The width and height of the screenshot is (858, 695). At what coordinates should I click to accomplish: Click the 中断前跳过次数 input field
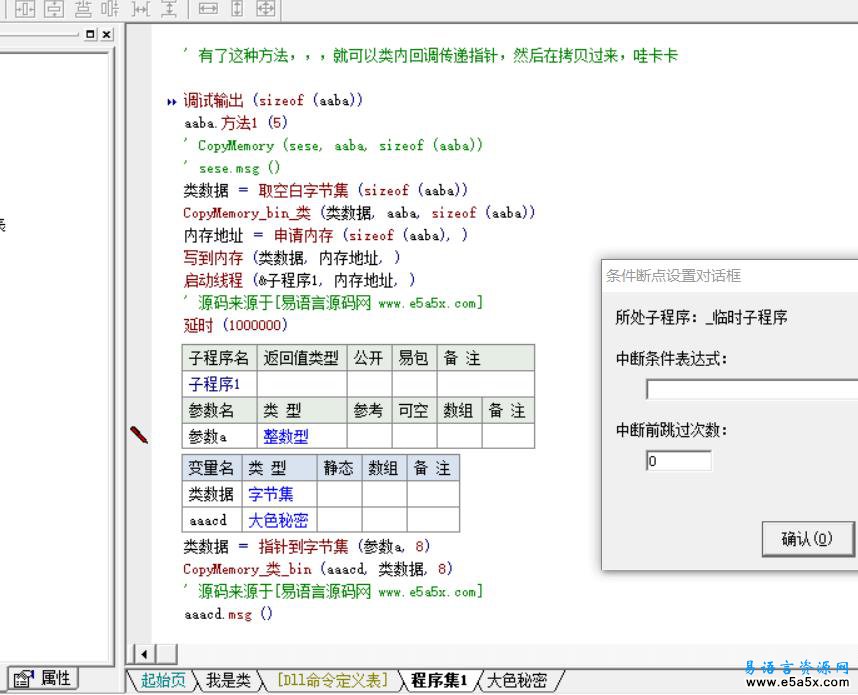pos(679,461)
